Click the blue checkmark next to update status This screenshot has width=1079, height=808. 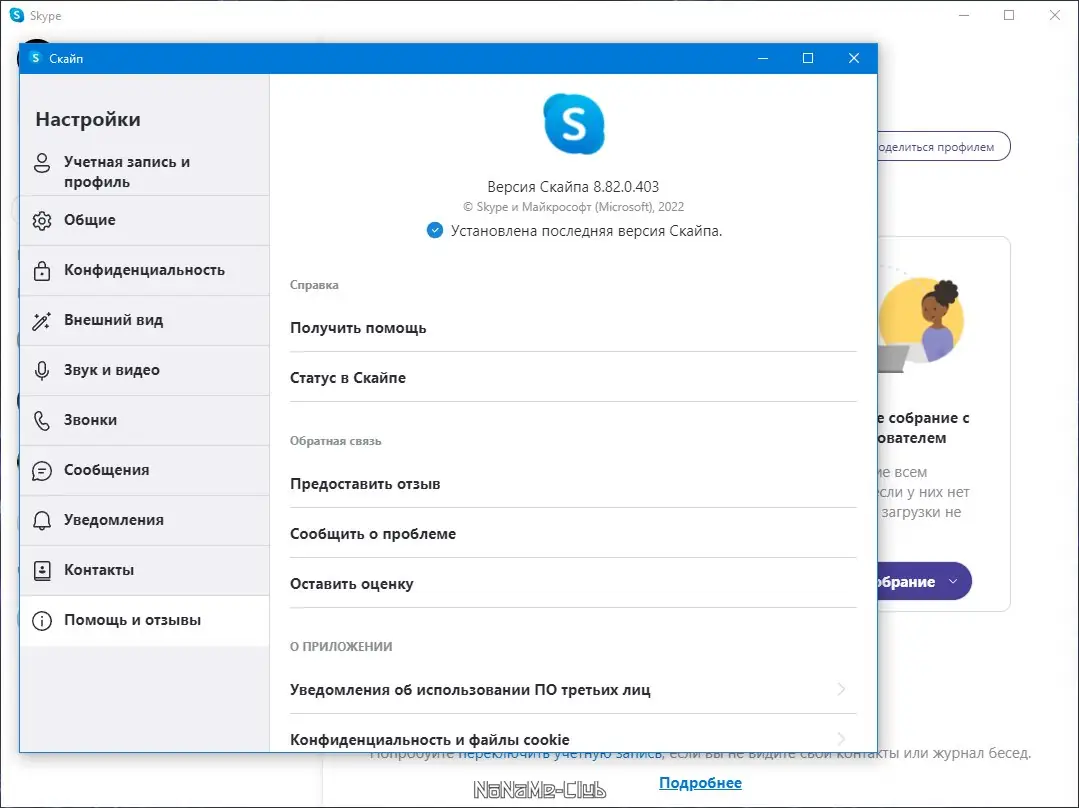tap(435, 231)
